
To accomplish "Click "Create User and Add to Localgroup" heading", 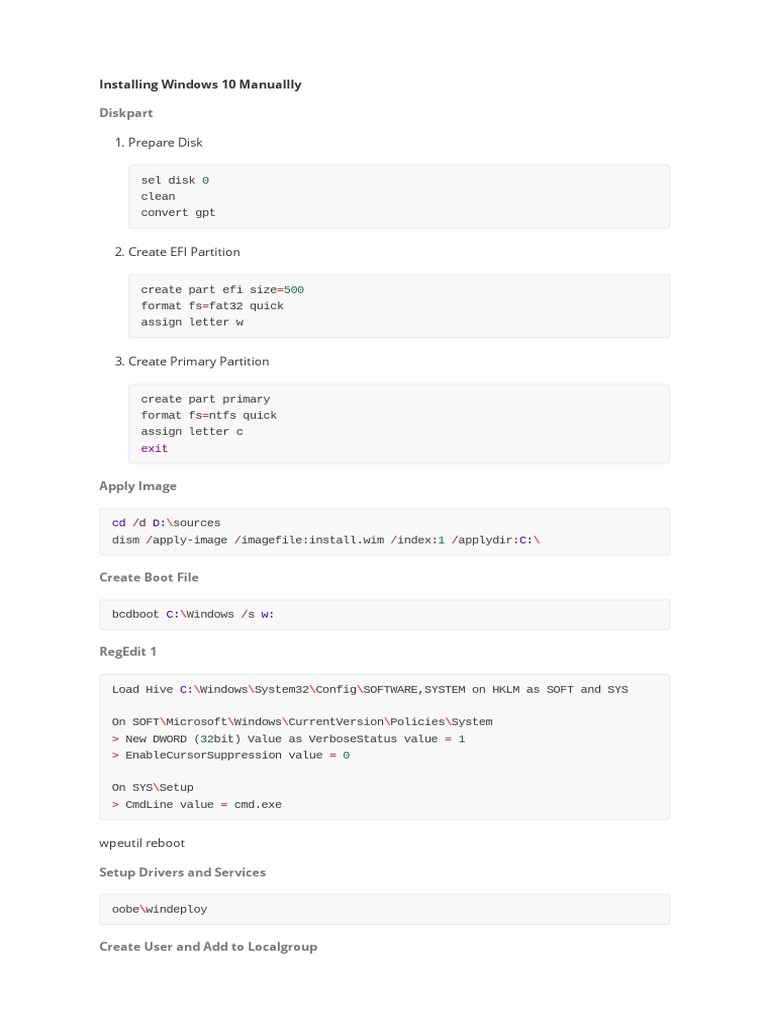I will pos(208,946).
